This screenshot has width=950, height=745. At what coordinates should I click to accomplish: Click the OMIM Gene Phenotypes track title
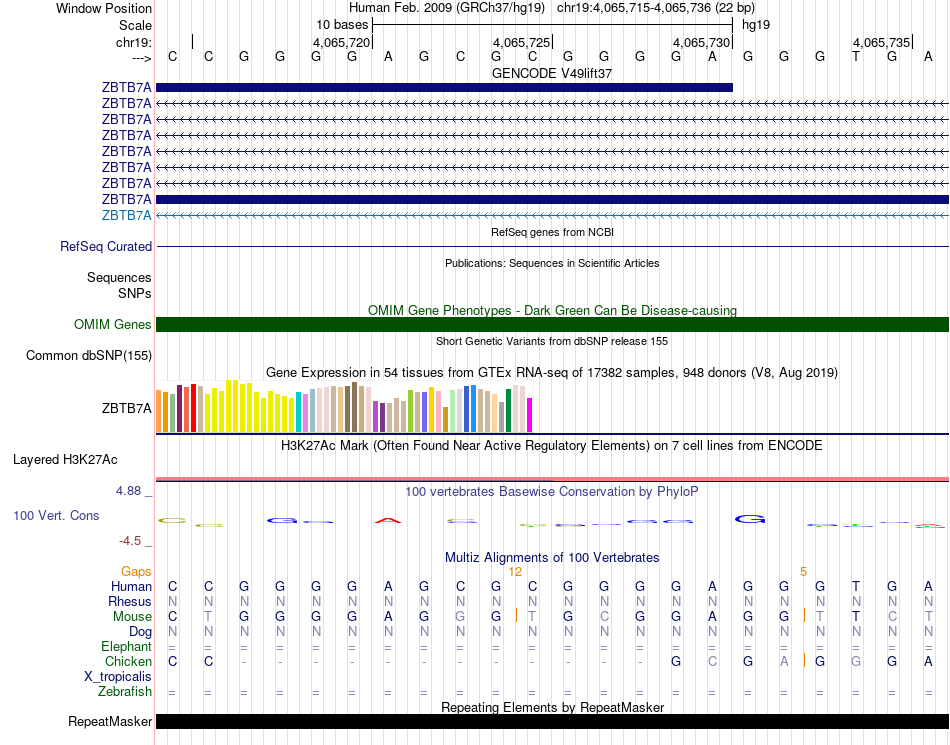552,310
